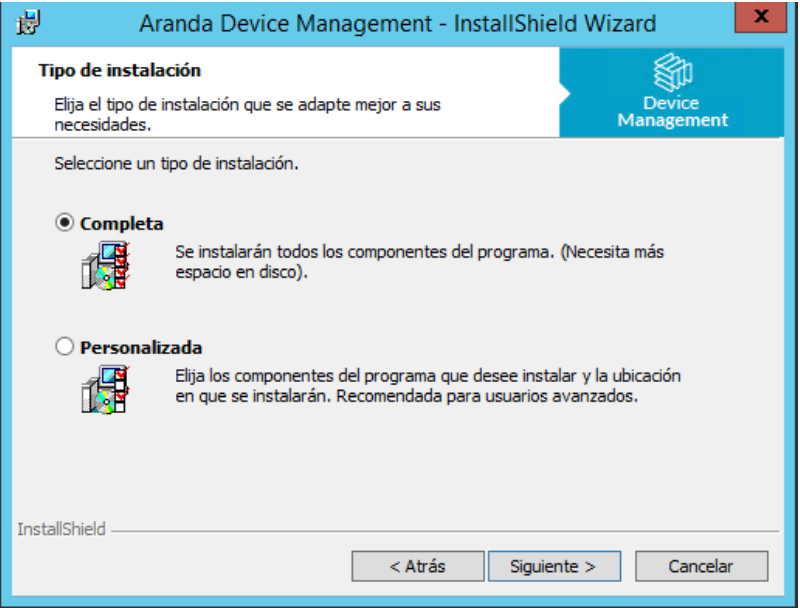Choose the bold Completa label text
The width and height of the screenshot is (800, 608).
click(x=121, y=223)
